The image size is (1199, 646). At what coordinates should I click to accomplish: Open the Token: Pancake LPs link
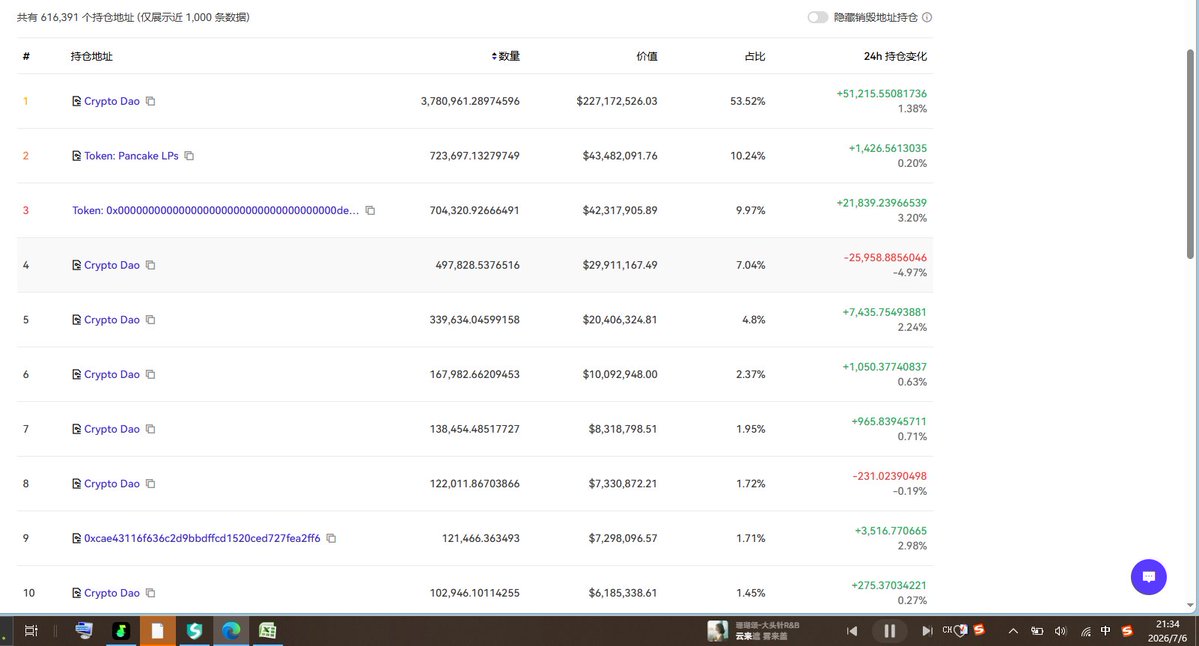tap(131, 155)
